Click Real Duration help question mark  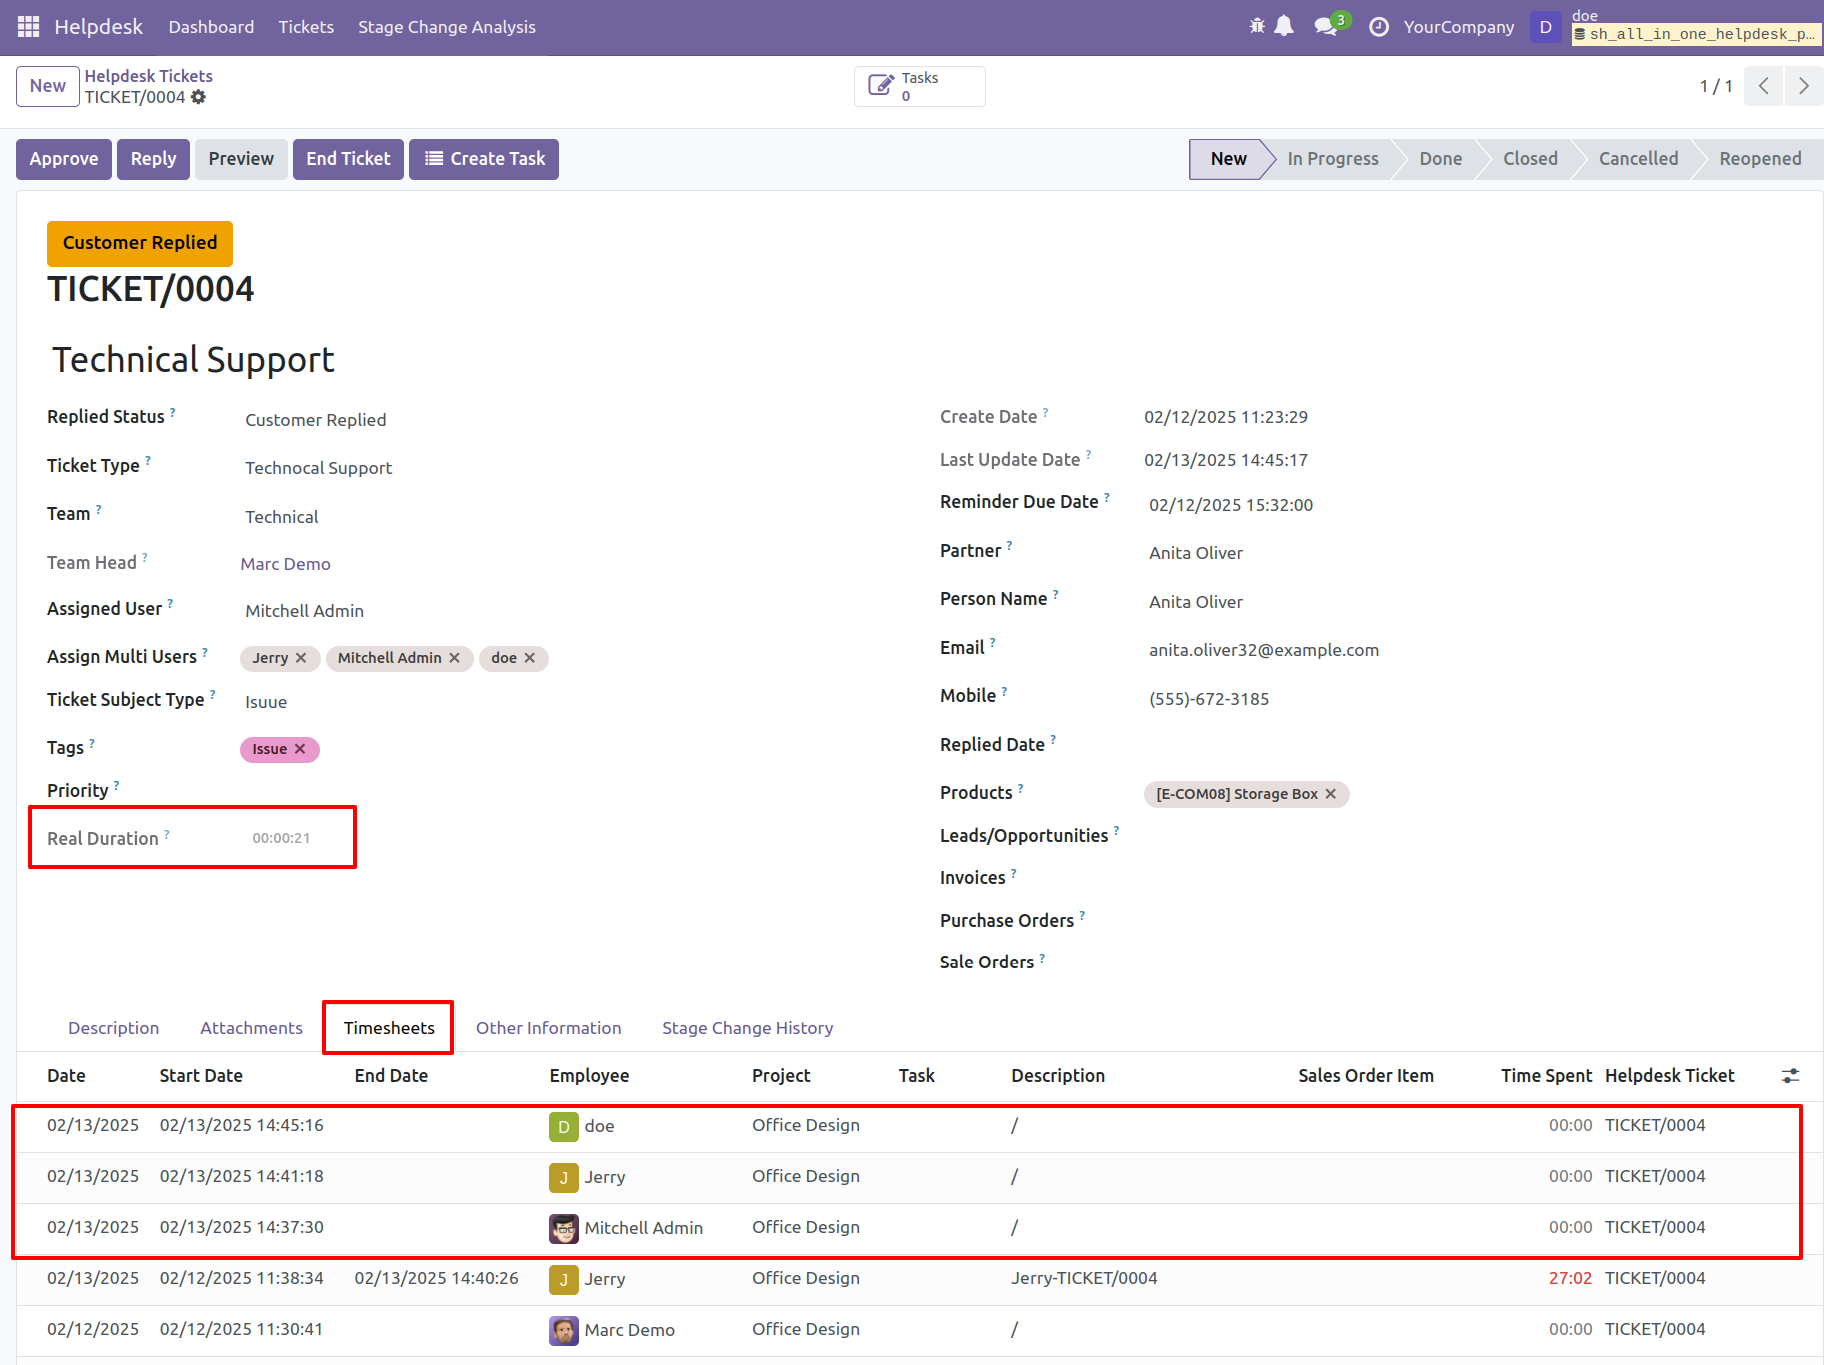point(167,833)
